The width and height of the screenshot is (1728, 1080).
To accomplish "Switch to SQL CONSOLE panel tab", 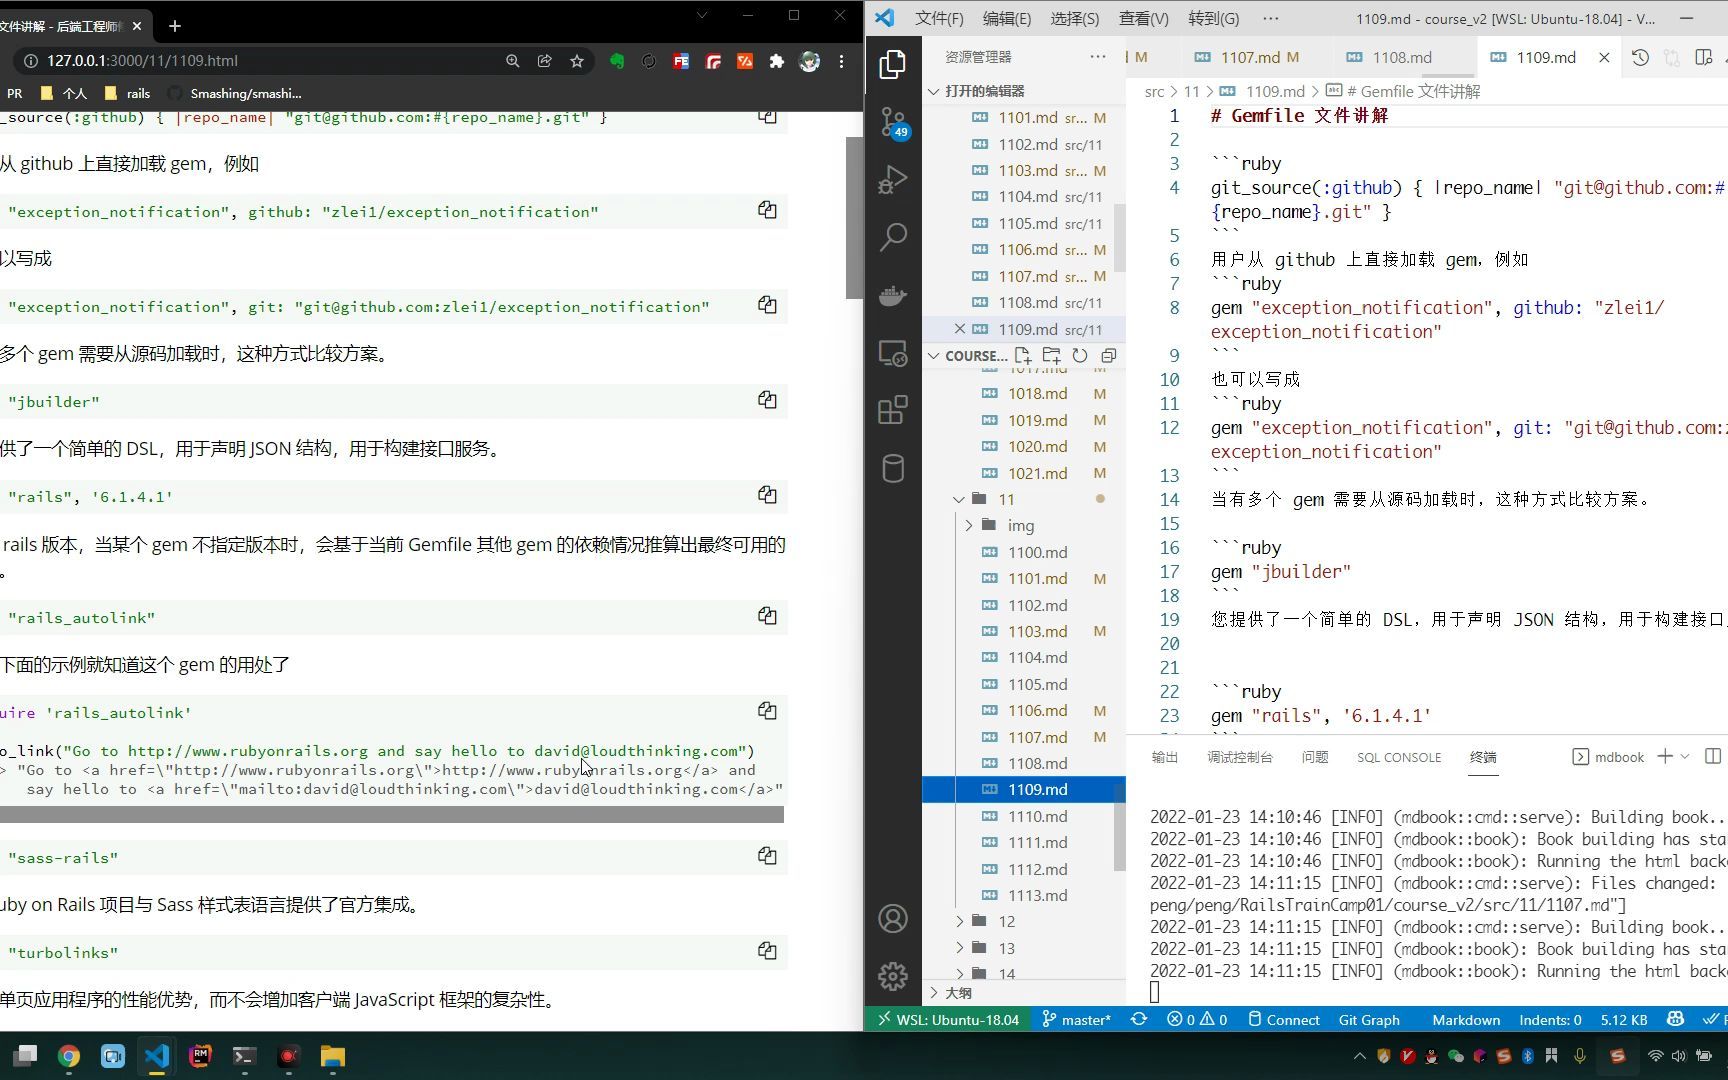I will 1398,758.
